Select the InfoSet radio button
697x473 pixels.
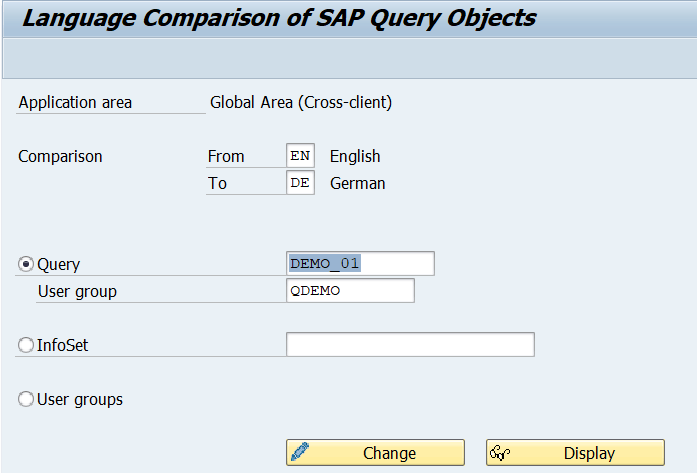coord(26,345)
